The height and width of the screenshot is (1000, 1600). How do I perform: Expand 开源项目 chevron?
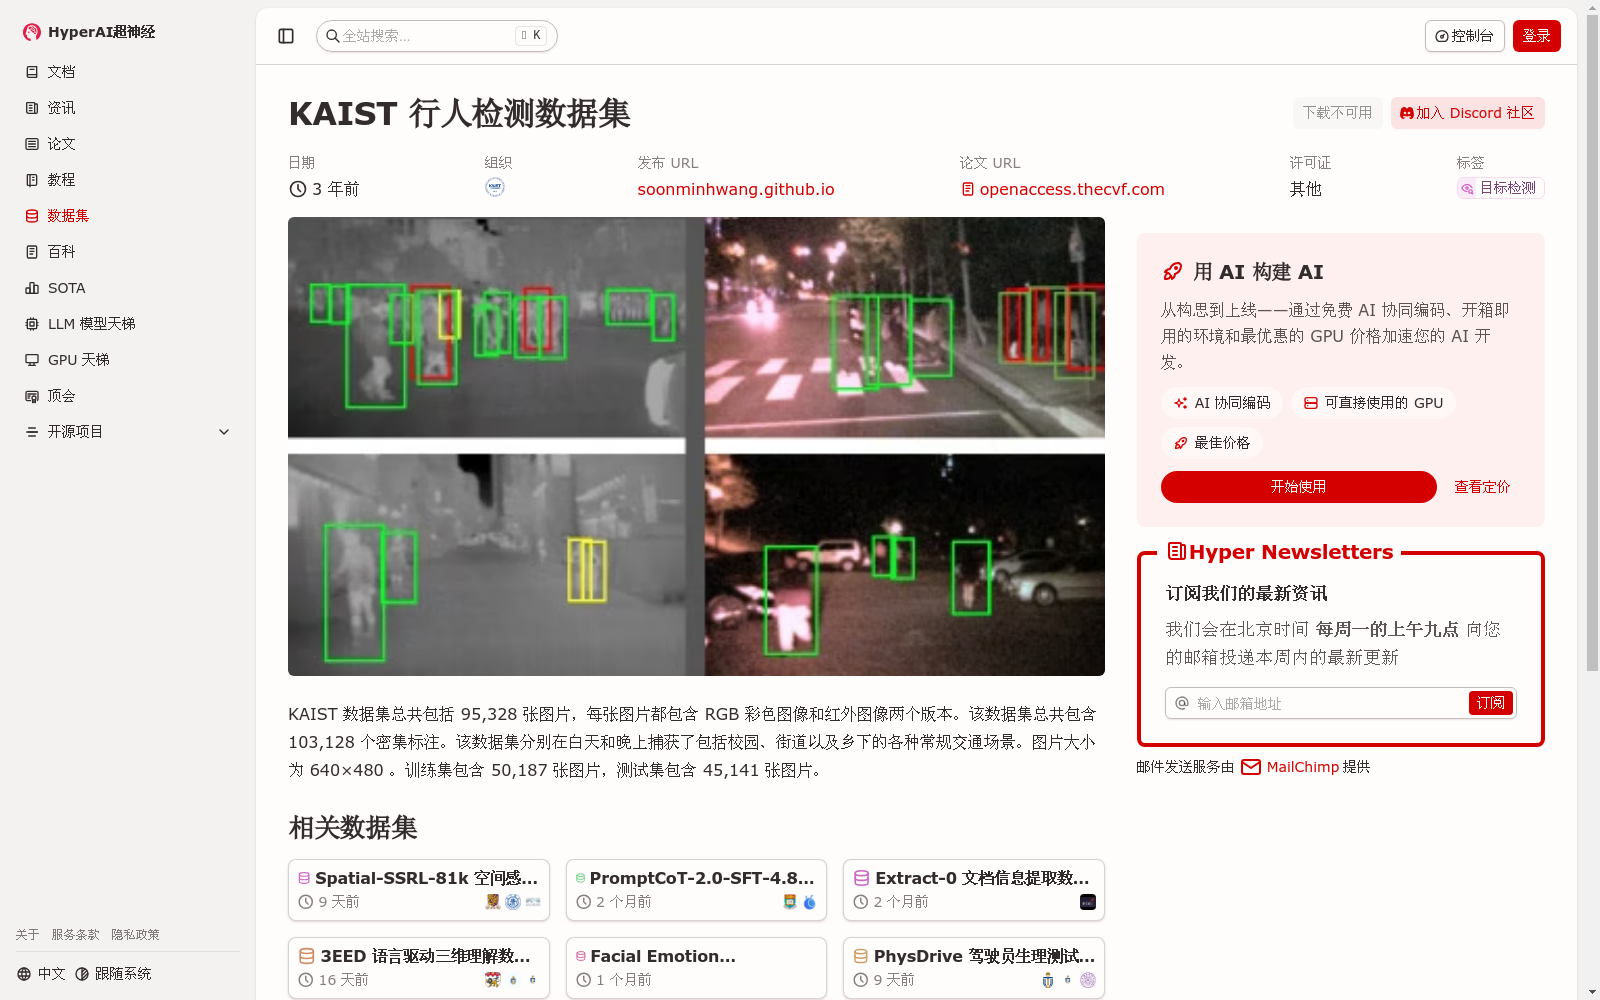coord(224,432)
